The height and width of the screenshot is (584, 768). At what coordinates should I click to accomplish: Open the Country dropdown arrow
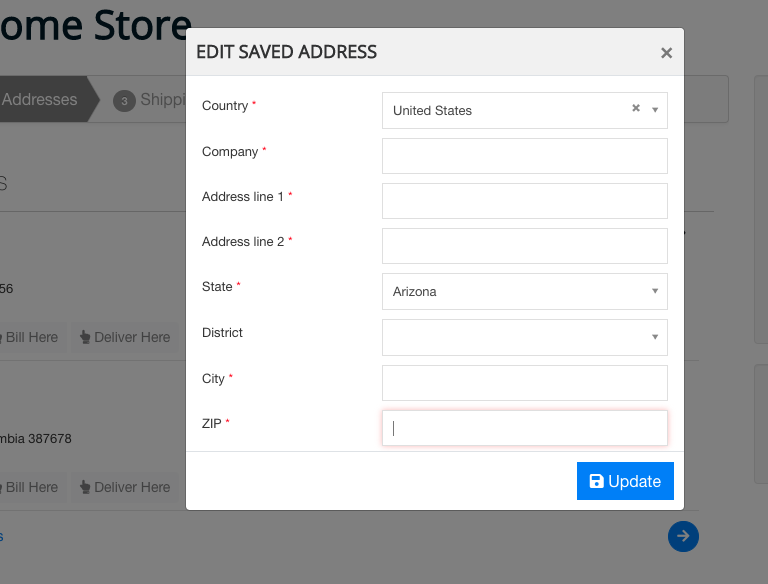[655, 110]
